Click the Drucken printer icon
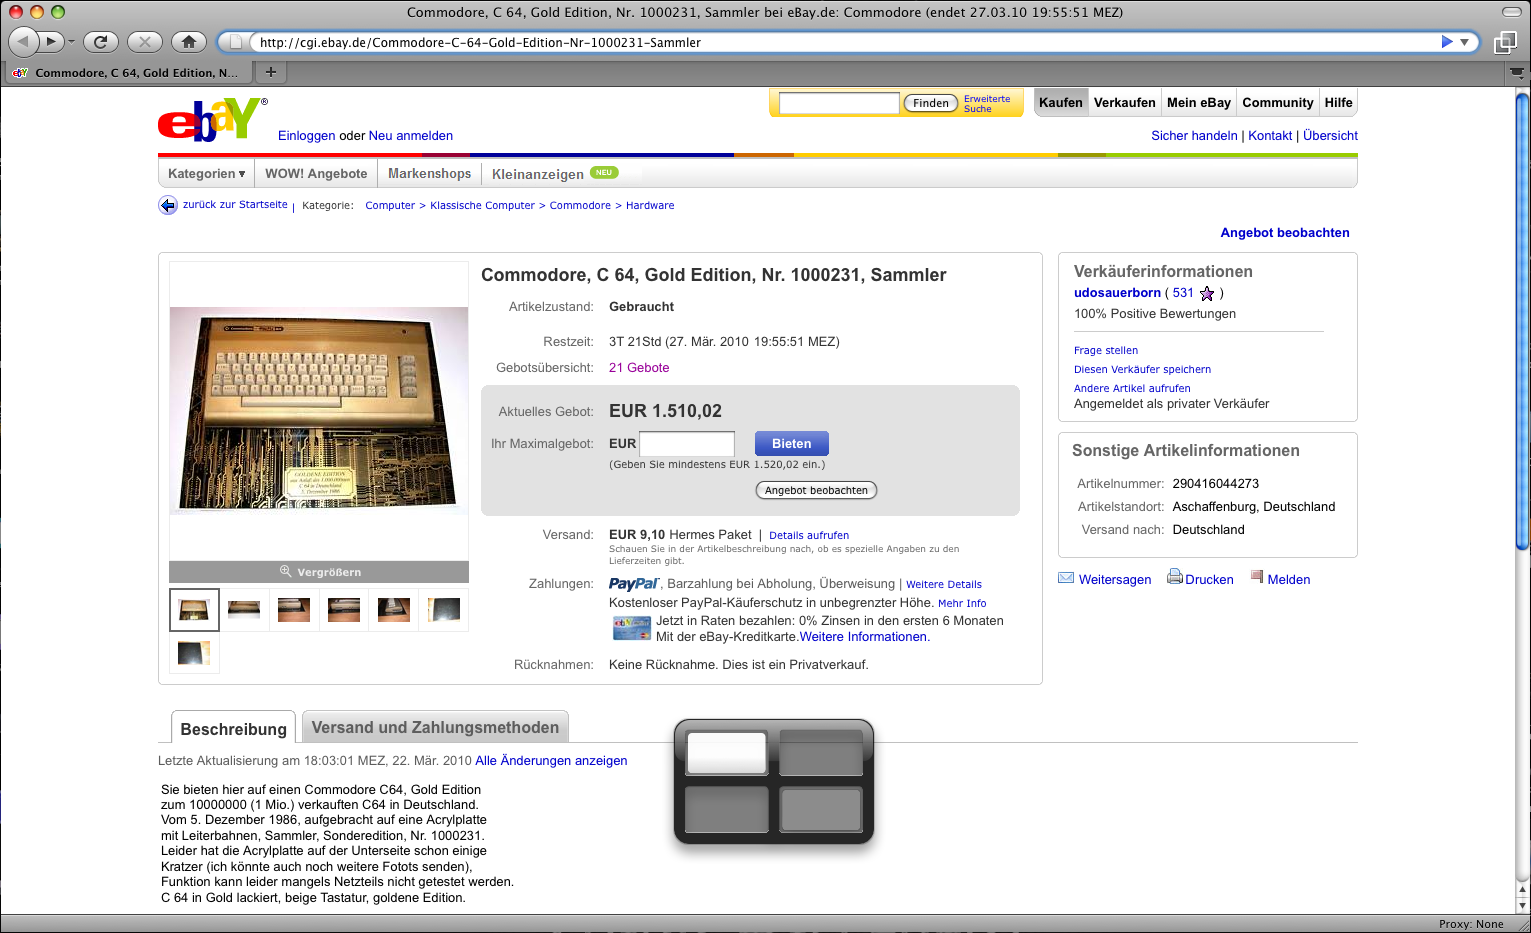The height and width of the screenshot is (933, 1531). pos(1175,577)
